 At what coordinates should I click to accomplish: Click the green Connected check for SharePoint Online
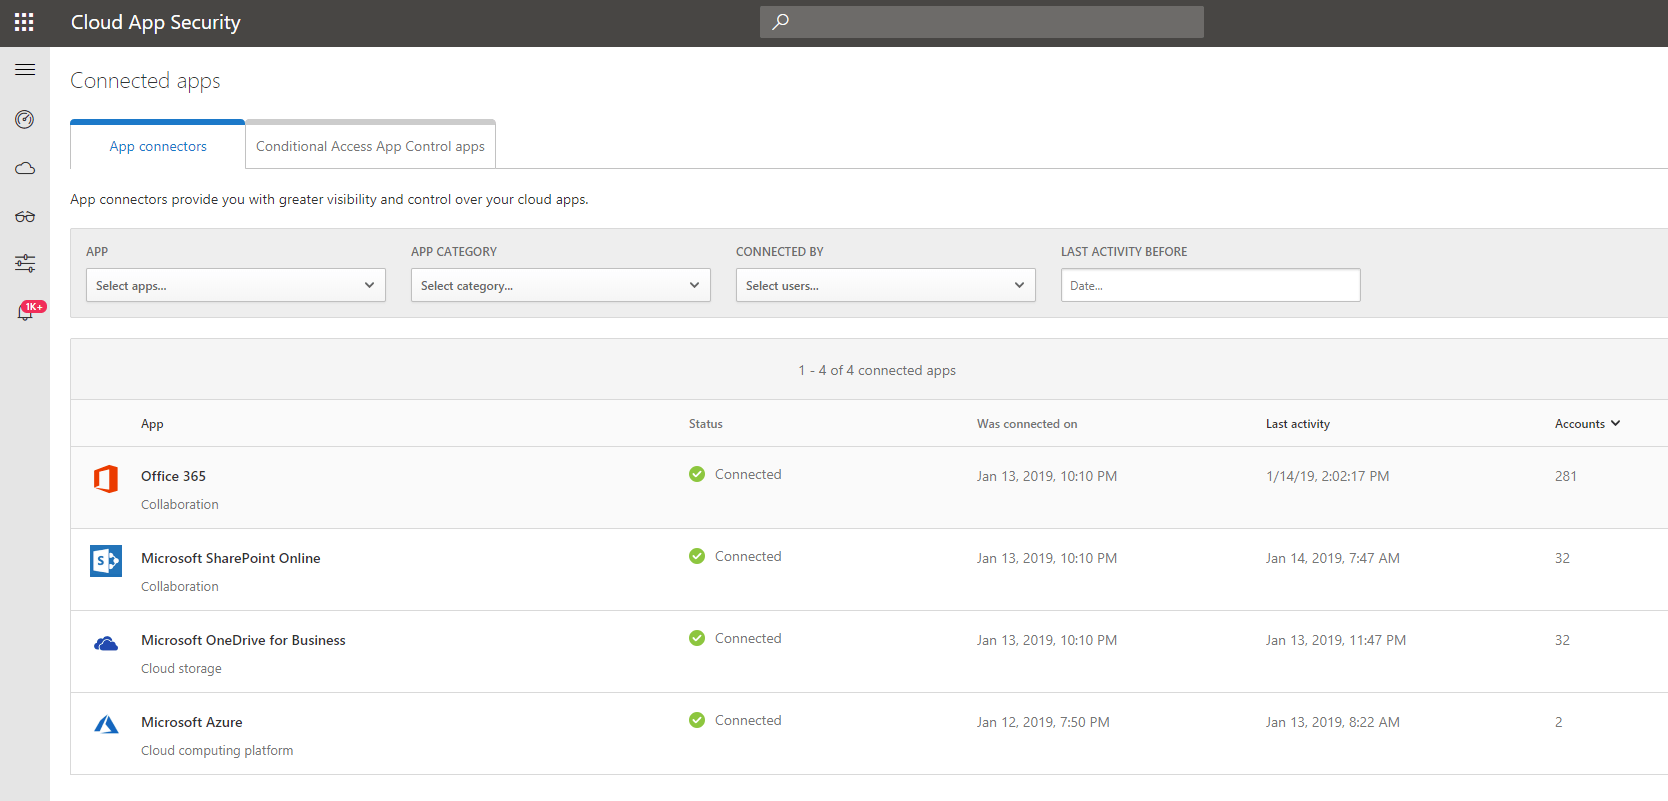697,556
